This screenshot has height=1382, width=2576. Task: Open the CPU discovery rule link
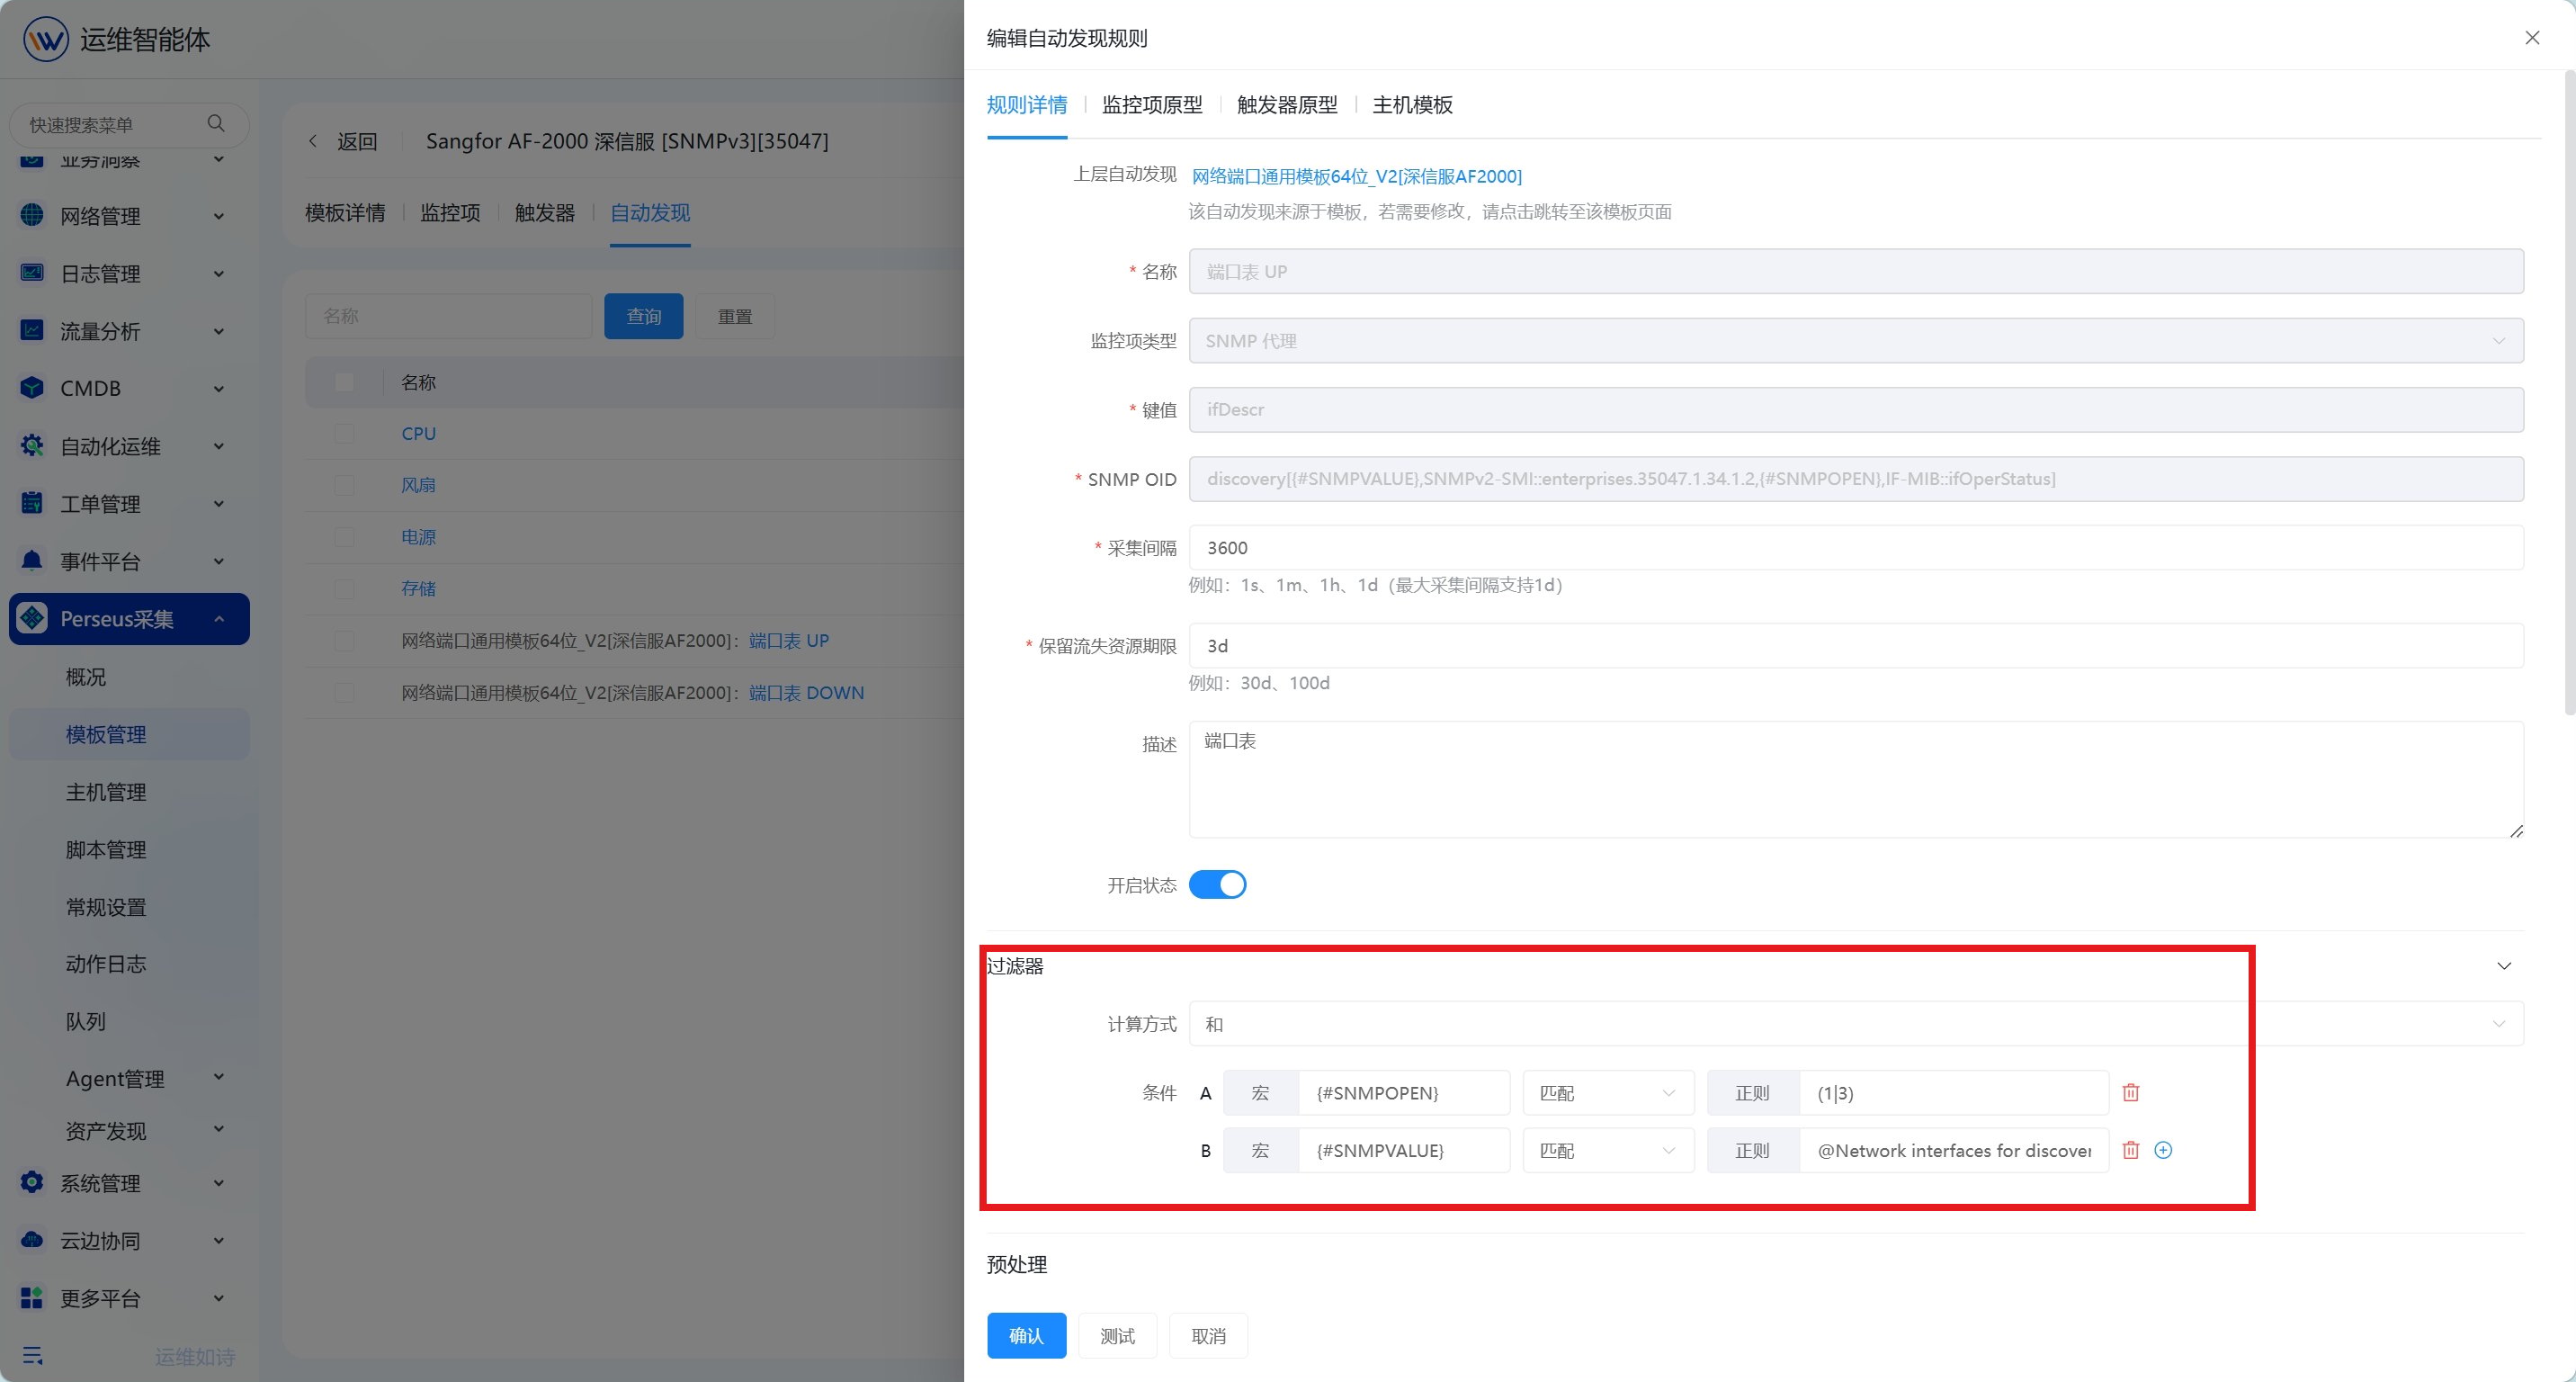point(418,433)
